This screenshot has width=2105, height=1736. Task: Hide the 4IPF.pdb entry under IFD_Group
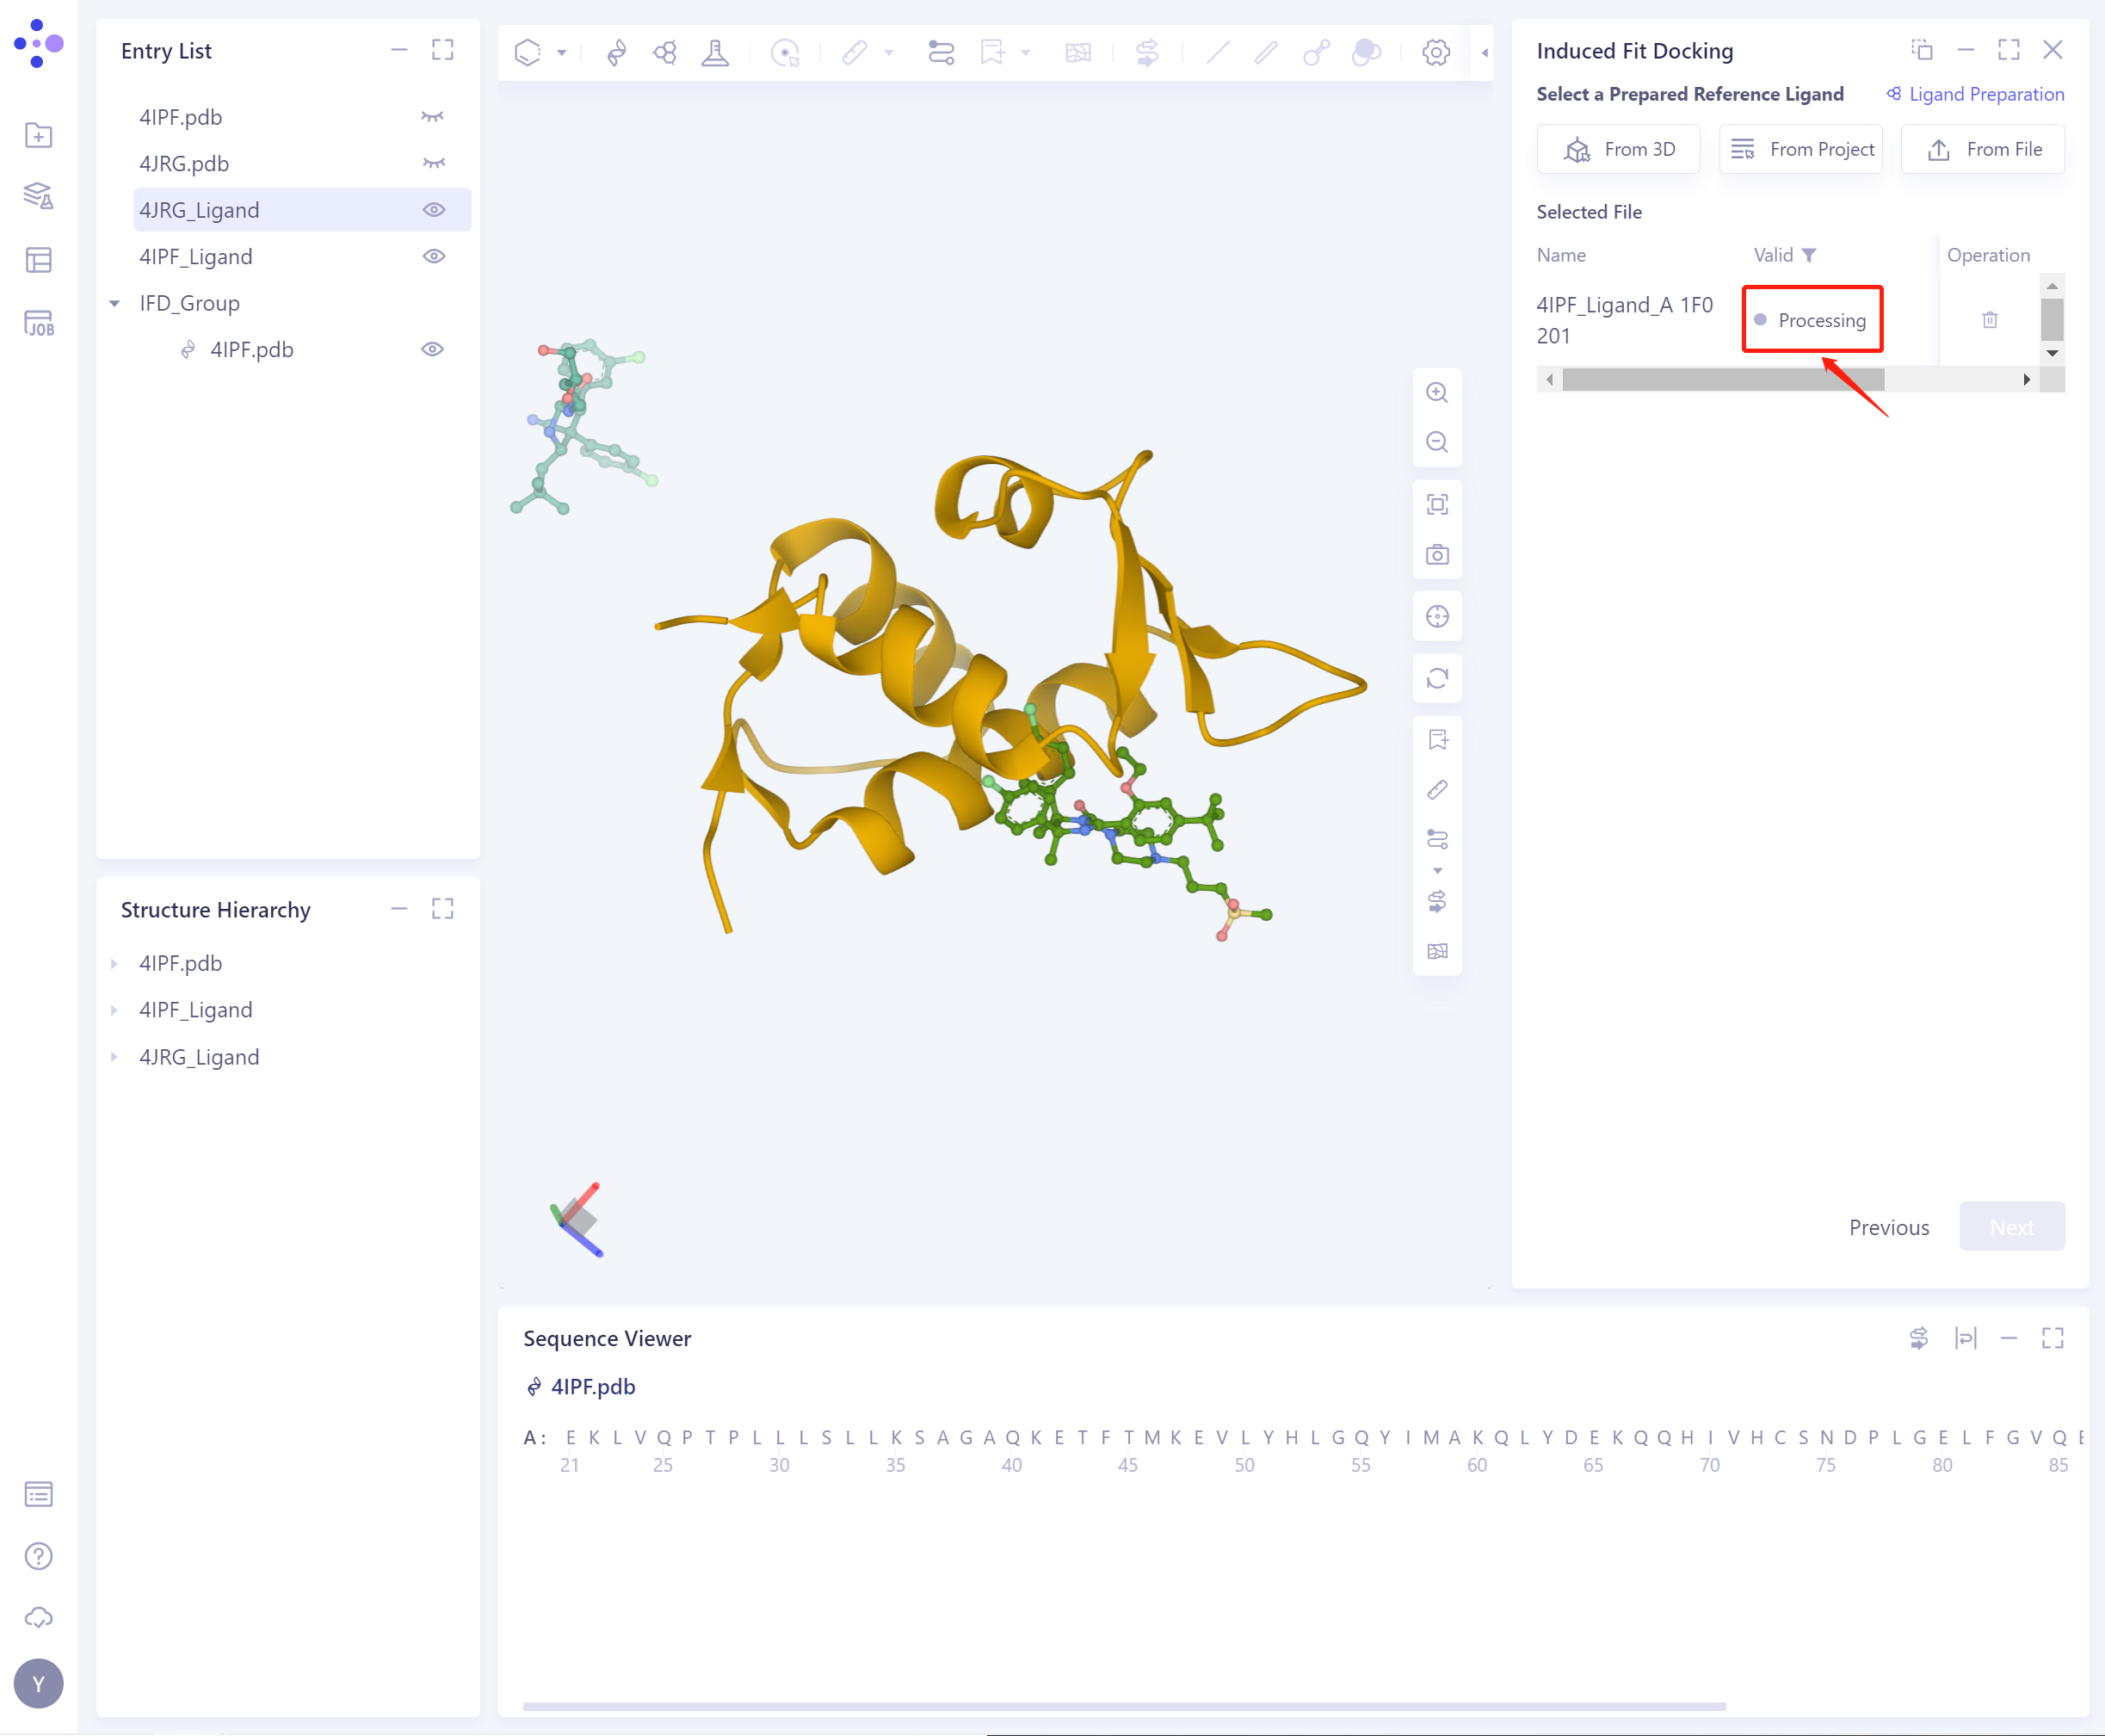433,349
